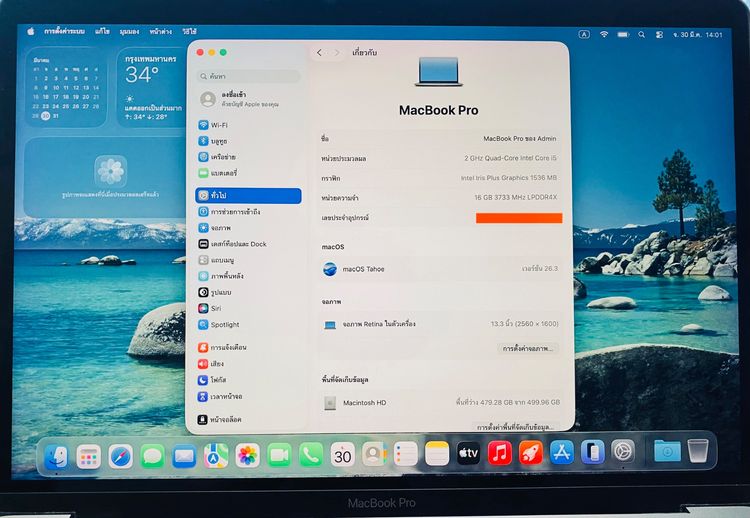Open Reminders from the Dock
Image resolution: width=750 pixels, height=518 pixels.
pos(406,453)
